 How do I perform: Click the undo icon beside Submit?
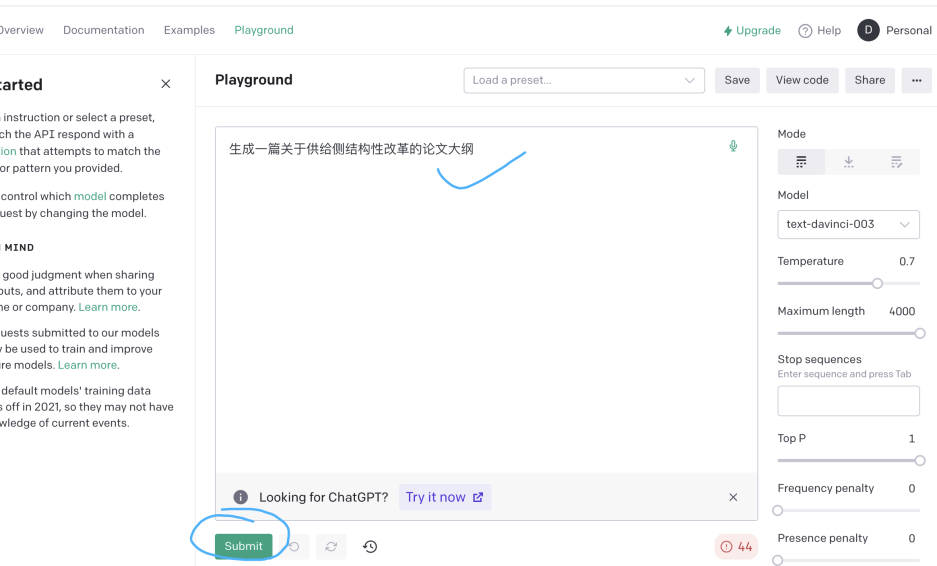tap(294, 547)
